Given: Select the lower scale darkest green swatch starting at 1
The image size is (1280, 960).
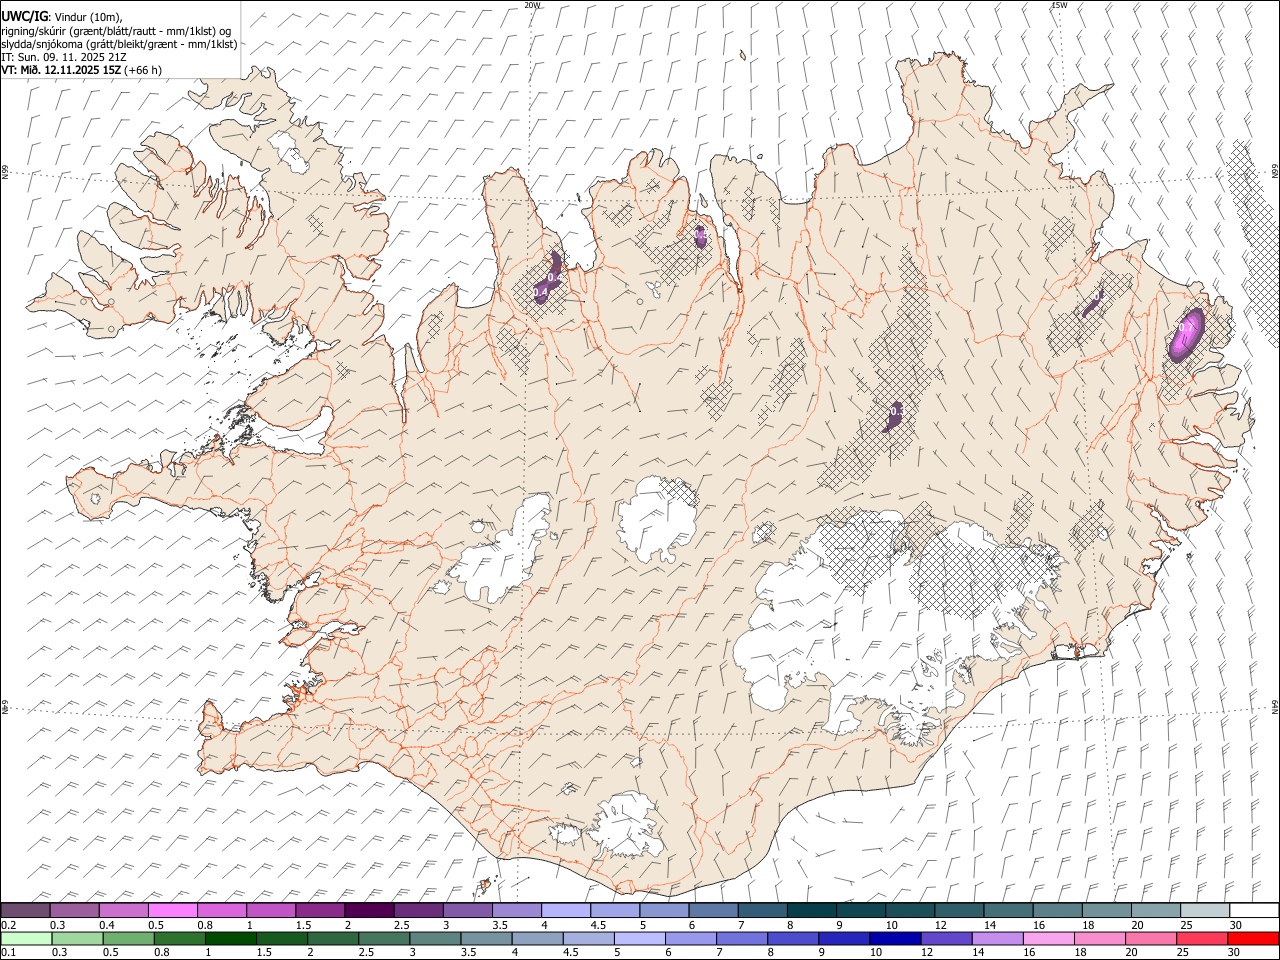Looking at the screenshot, I should 231,938.
